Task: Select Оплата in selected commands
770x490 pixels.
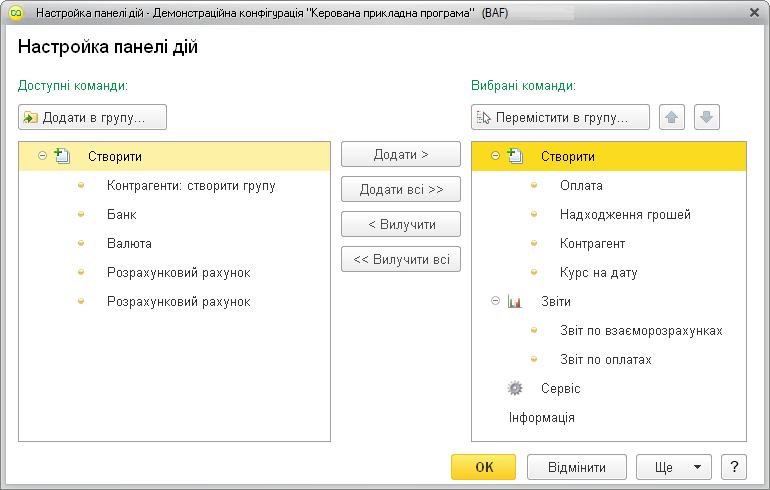Action: [x=609, y=185]
